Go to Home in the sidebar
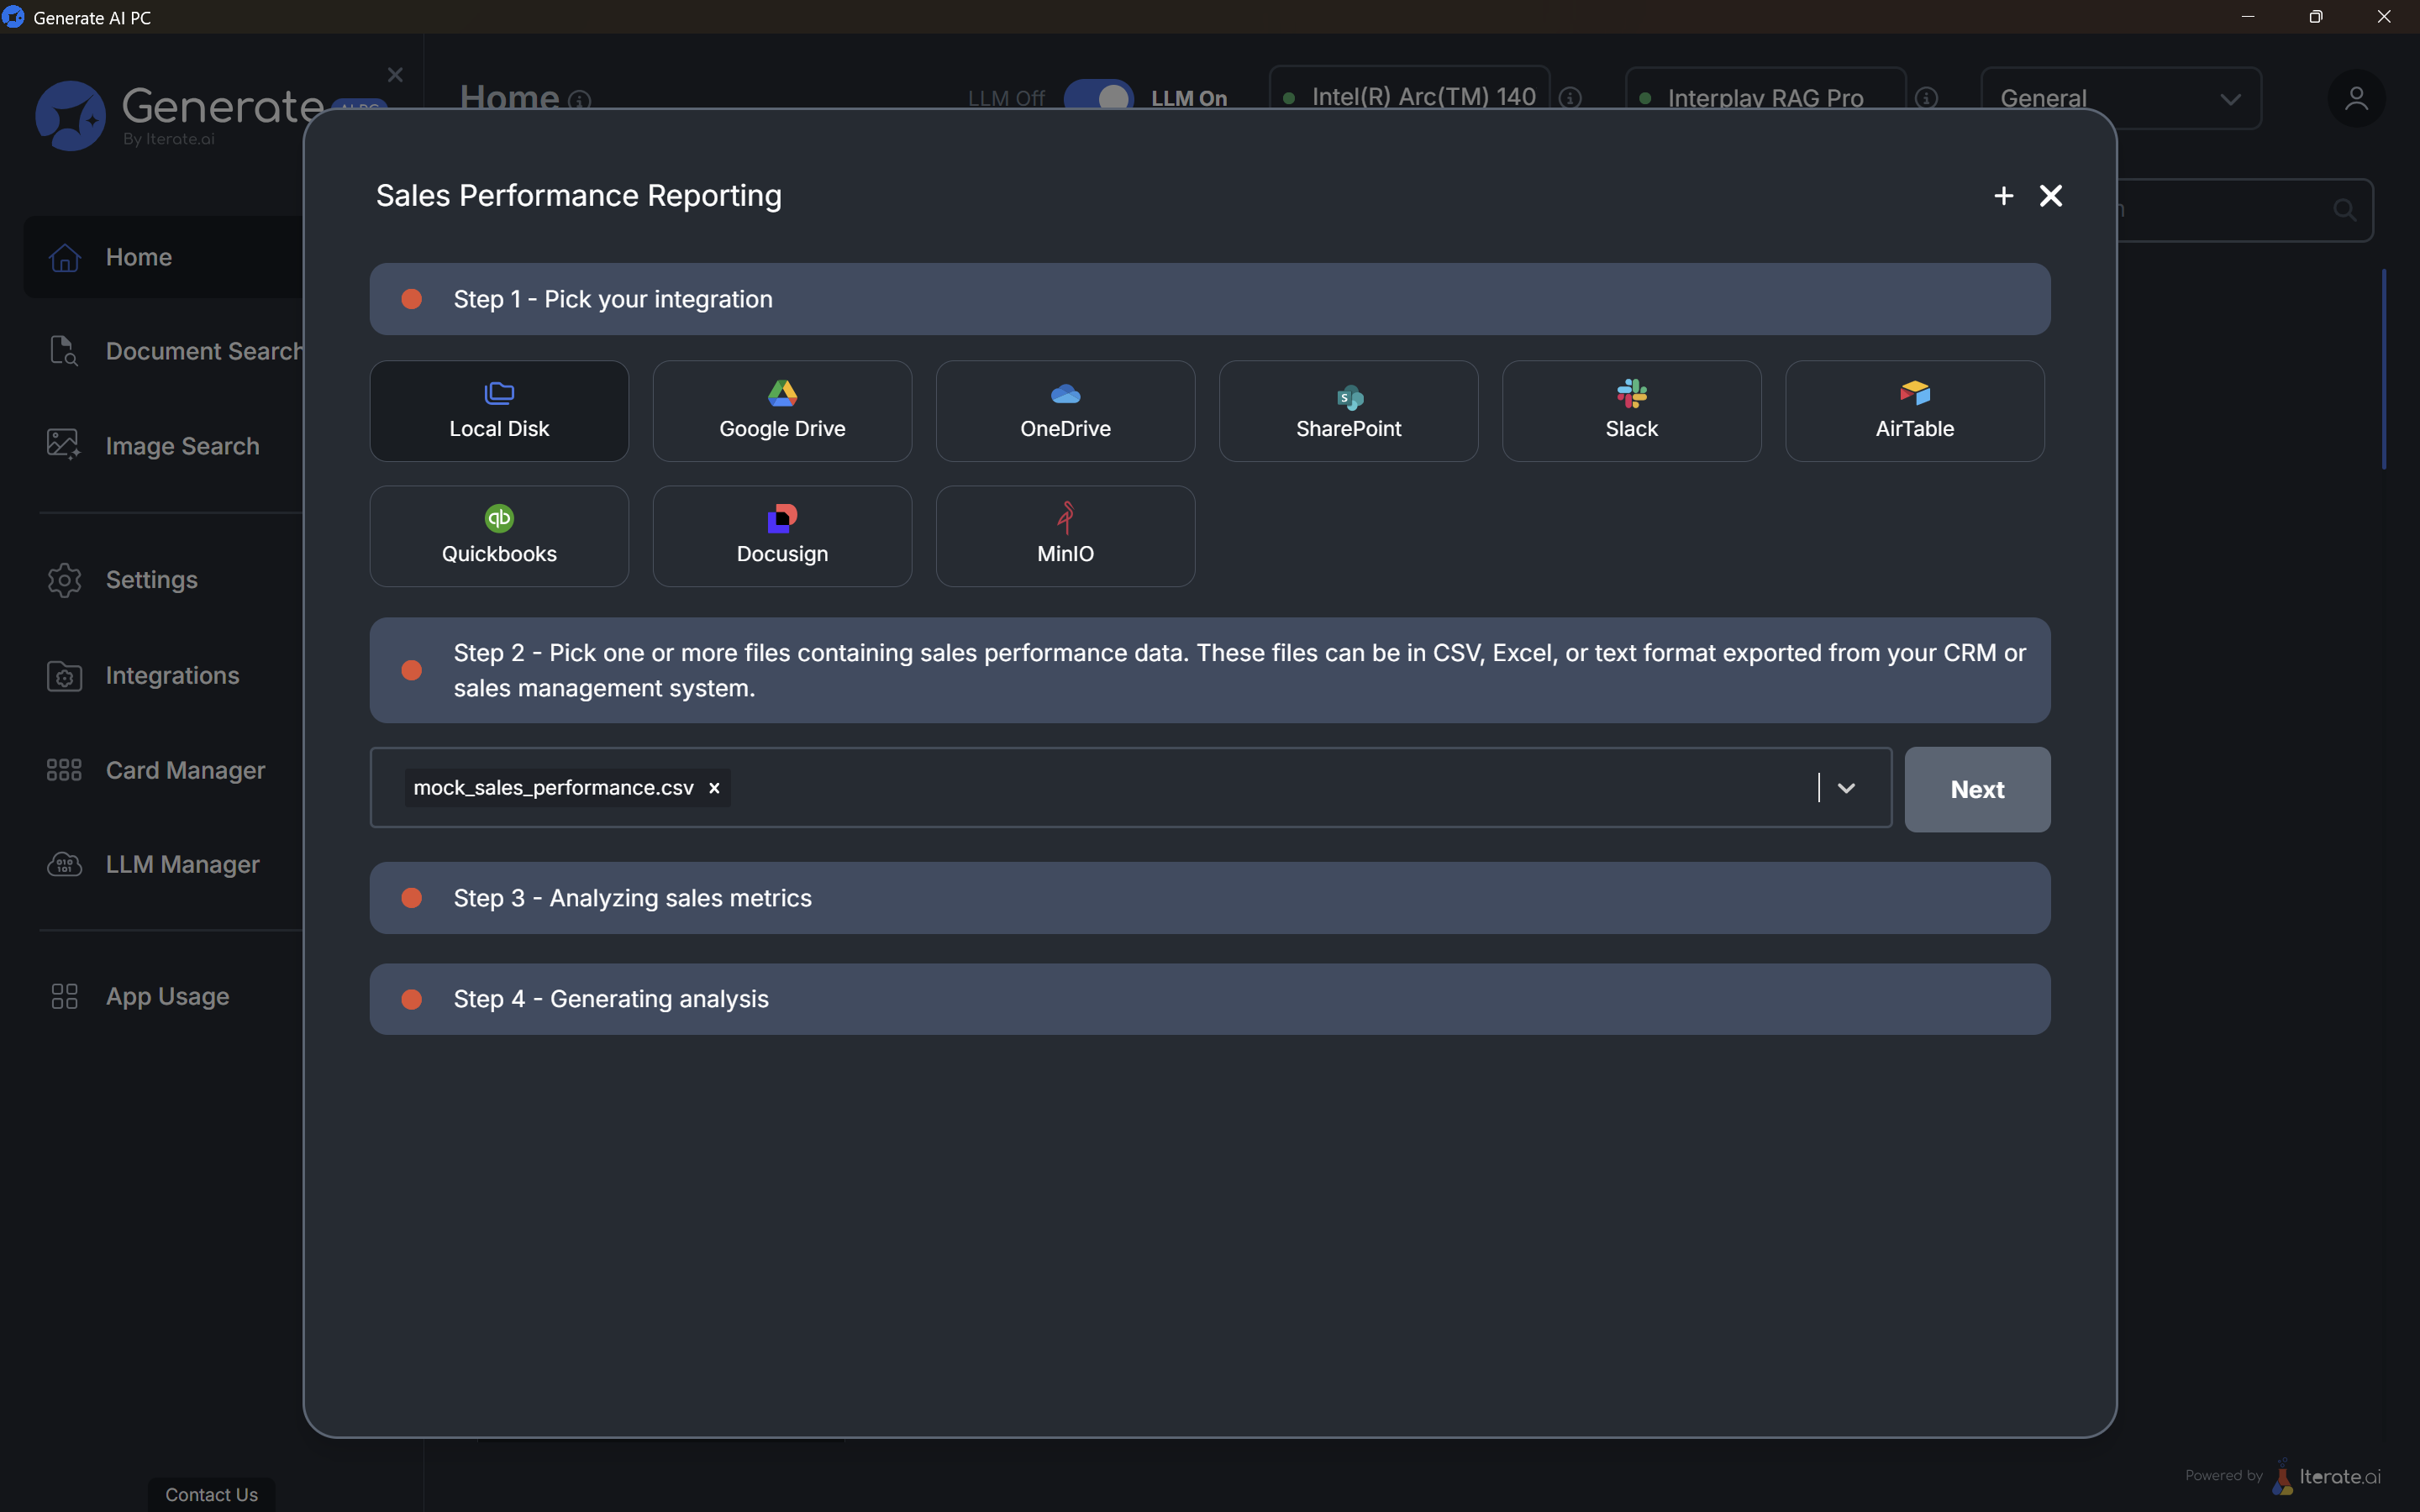The width and height of the screenshot is (2420, 1512). [165, 257]
